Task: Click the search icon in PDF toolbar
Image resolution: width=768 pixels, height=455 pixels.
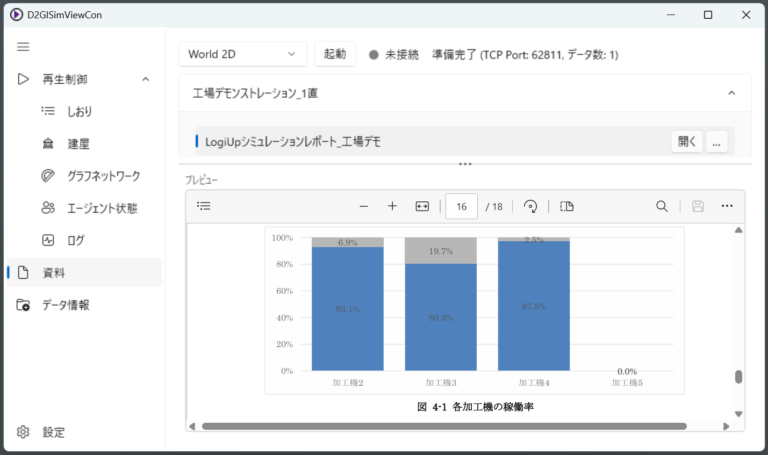Action: point(662,206)
